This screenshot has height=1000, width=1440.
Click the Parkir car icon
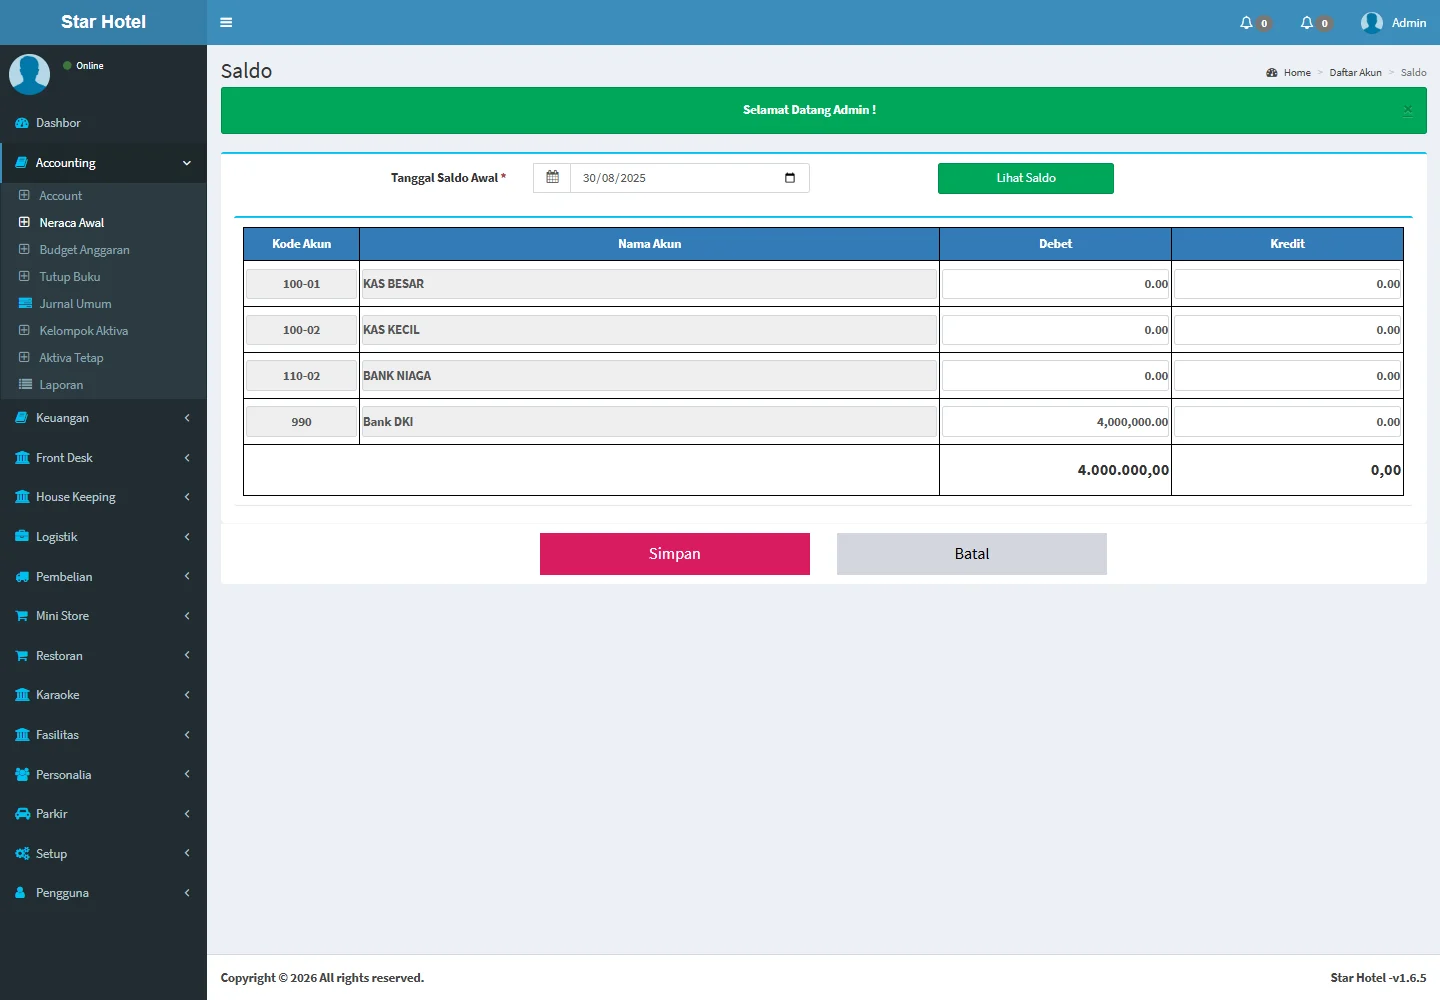tap(22, 814)
